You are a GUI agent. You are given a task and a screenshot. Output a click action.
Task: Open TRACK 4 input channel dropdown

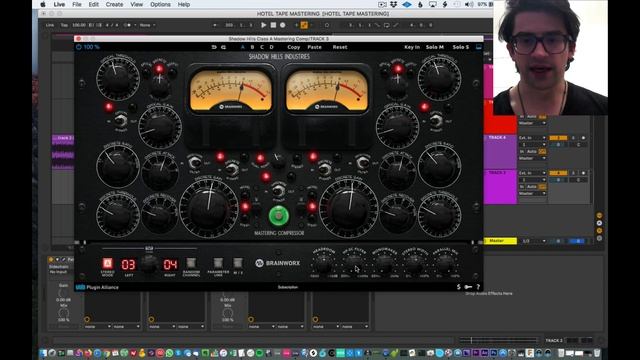pos(532,144)
